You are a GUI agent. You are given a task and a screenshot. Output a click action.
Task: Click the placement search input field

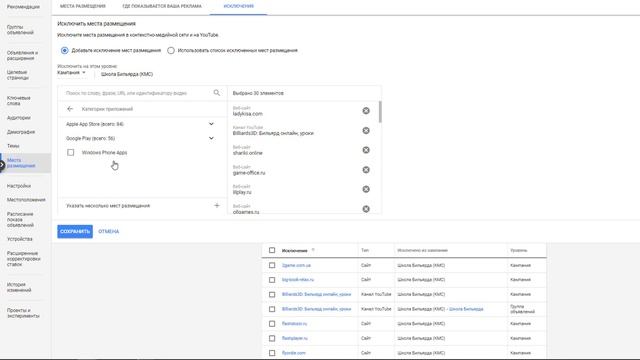(138, 93)
